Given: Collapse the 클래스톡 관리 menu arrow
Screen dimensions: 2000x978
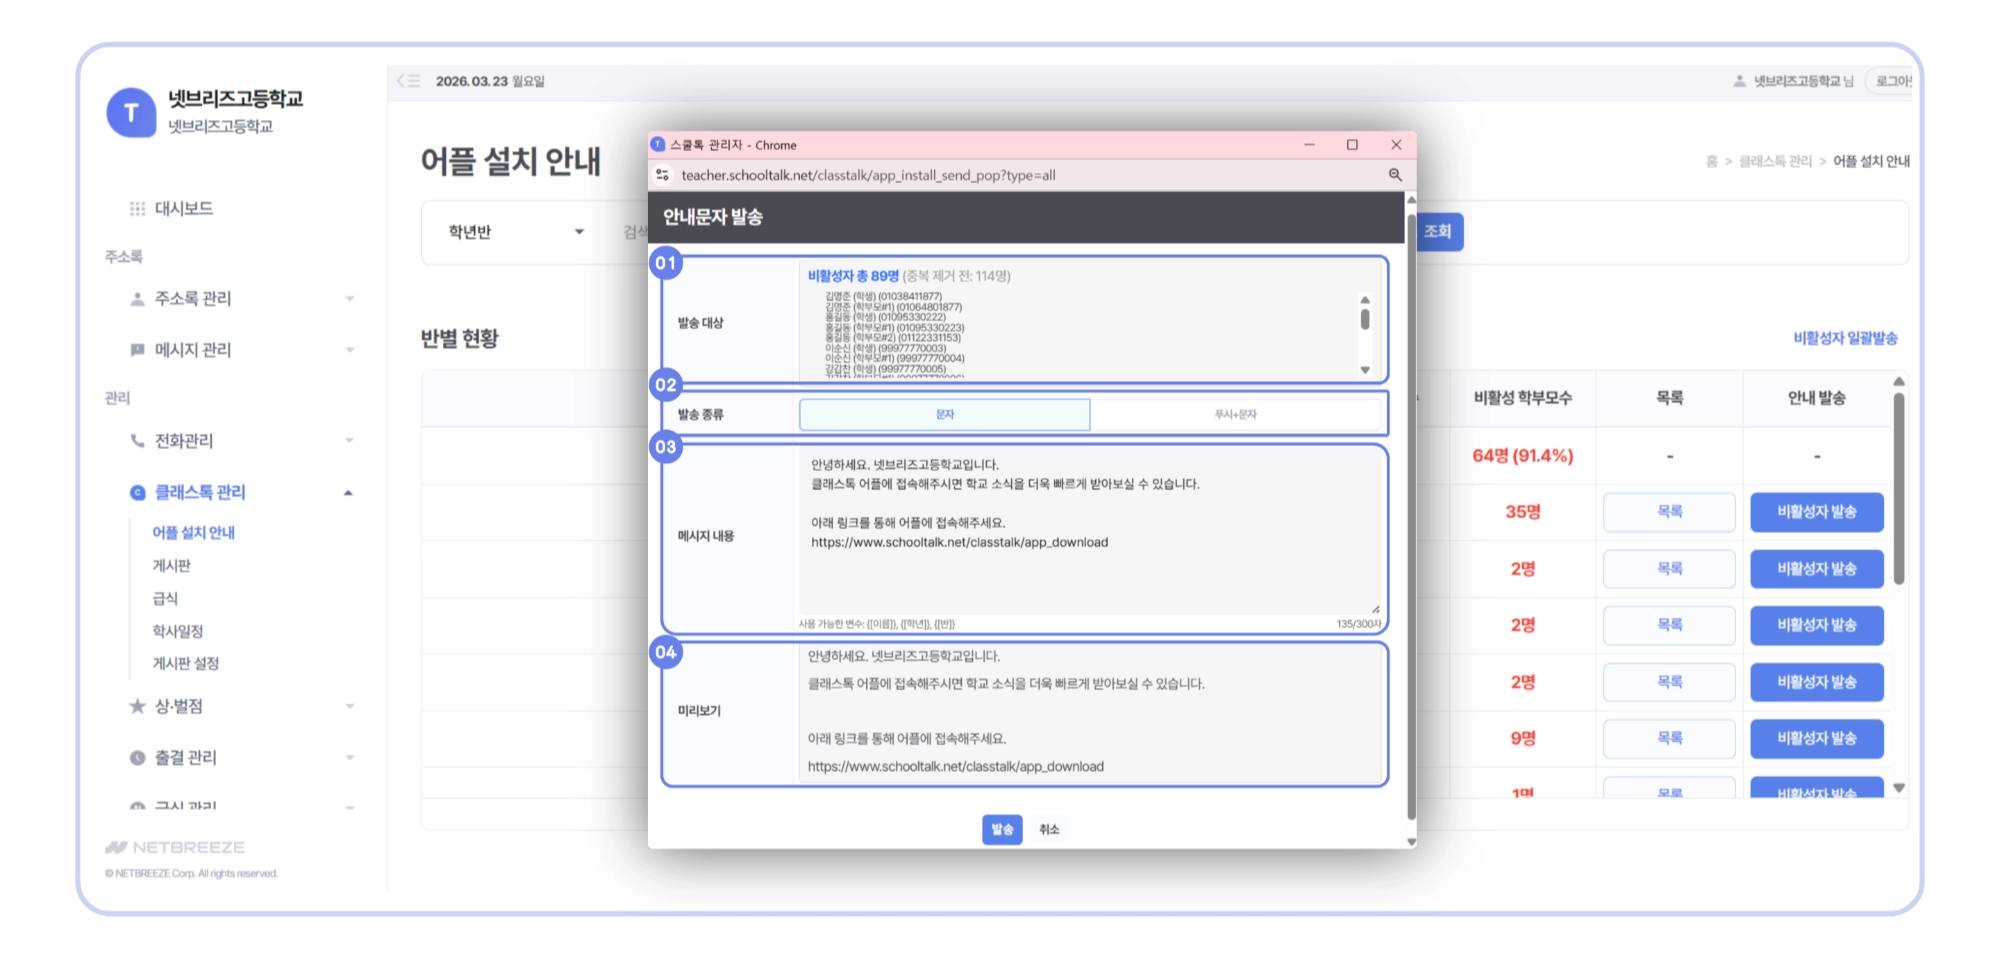Looking at the screenshot, I should 348,493.
